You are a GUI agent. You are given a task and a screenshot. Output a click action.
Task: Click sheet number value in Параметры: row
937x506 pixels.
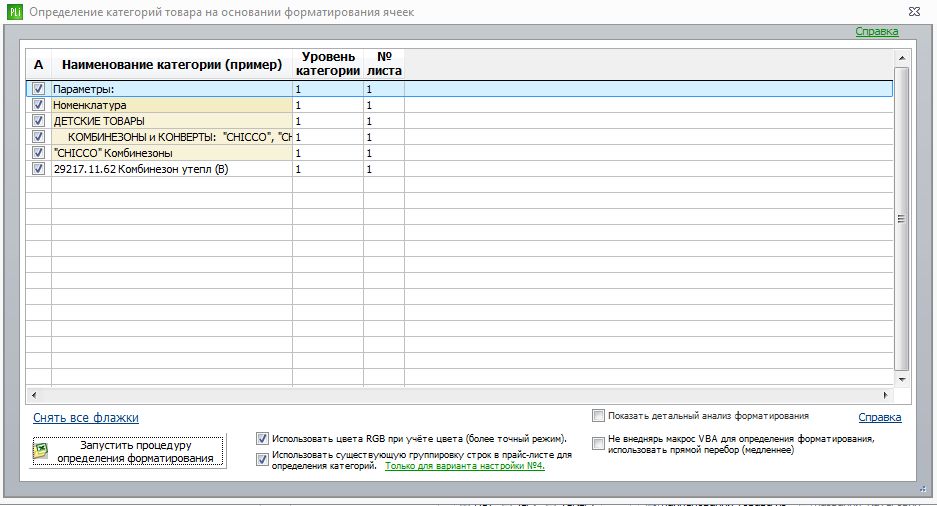click(x=384, y=89)
